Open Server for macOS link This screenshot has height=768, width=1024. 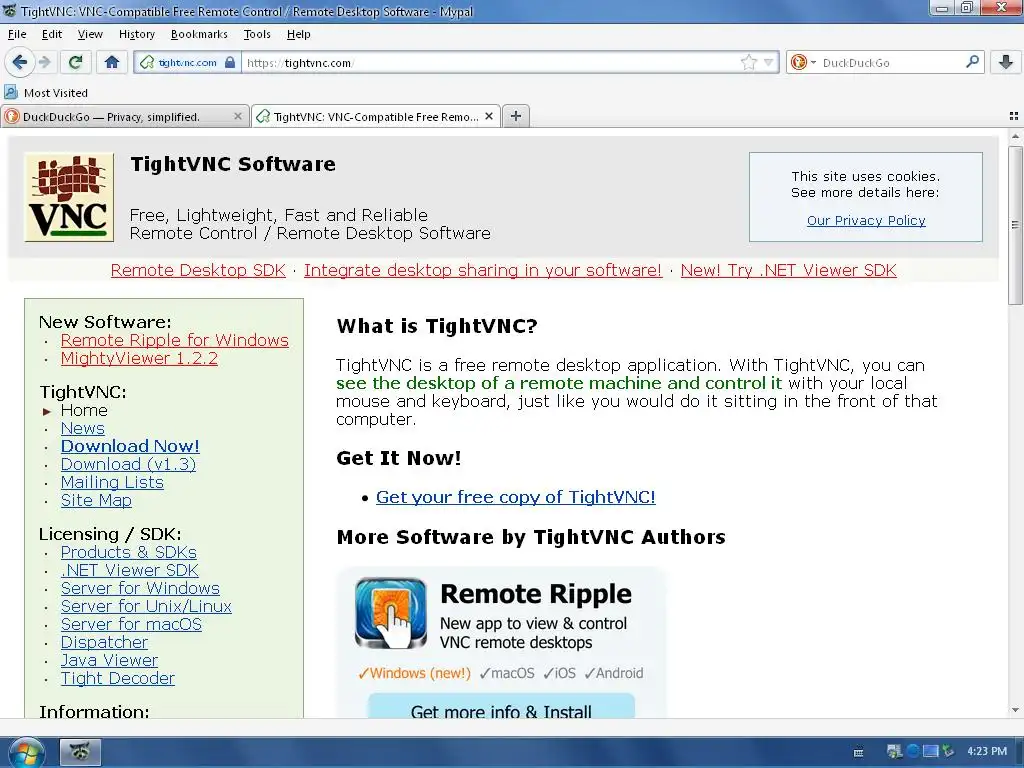[131, 624]
